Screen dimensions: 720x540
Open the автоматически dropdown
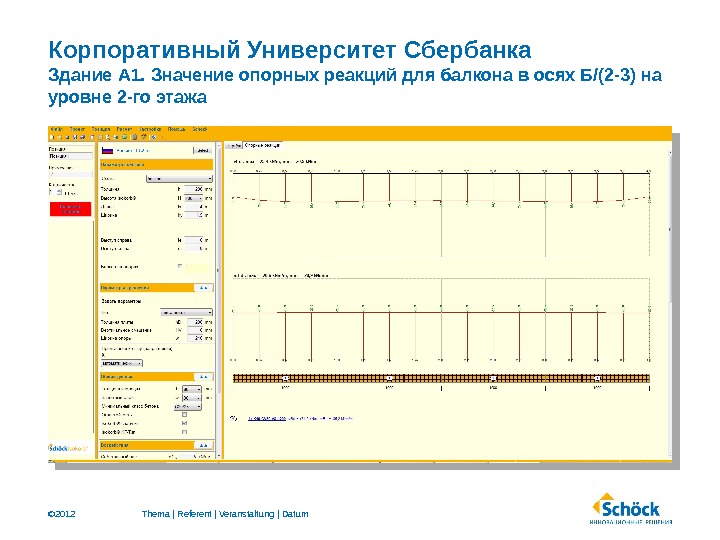pyautogui.click(x=122, y=363)
